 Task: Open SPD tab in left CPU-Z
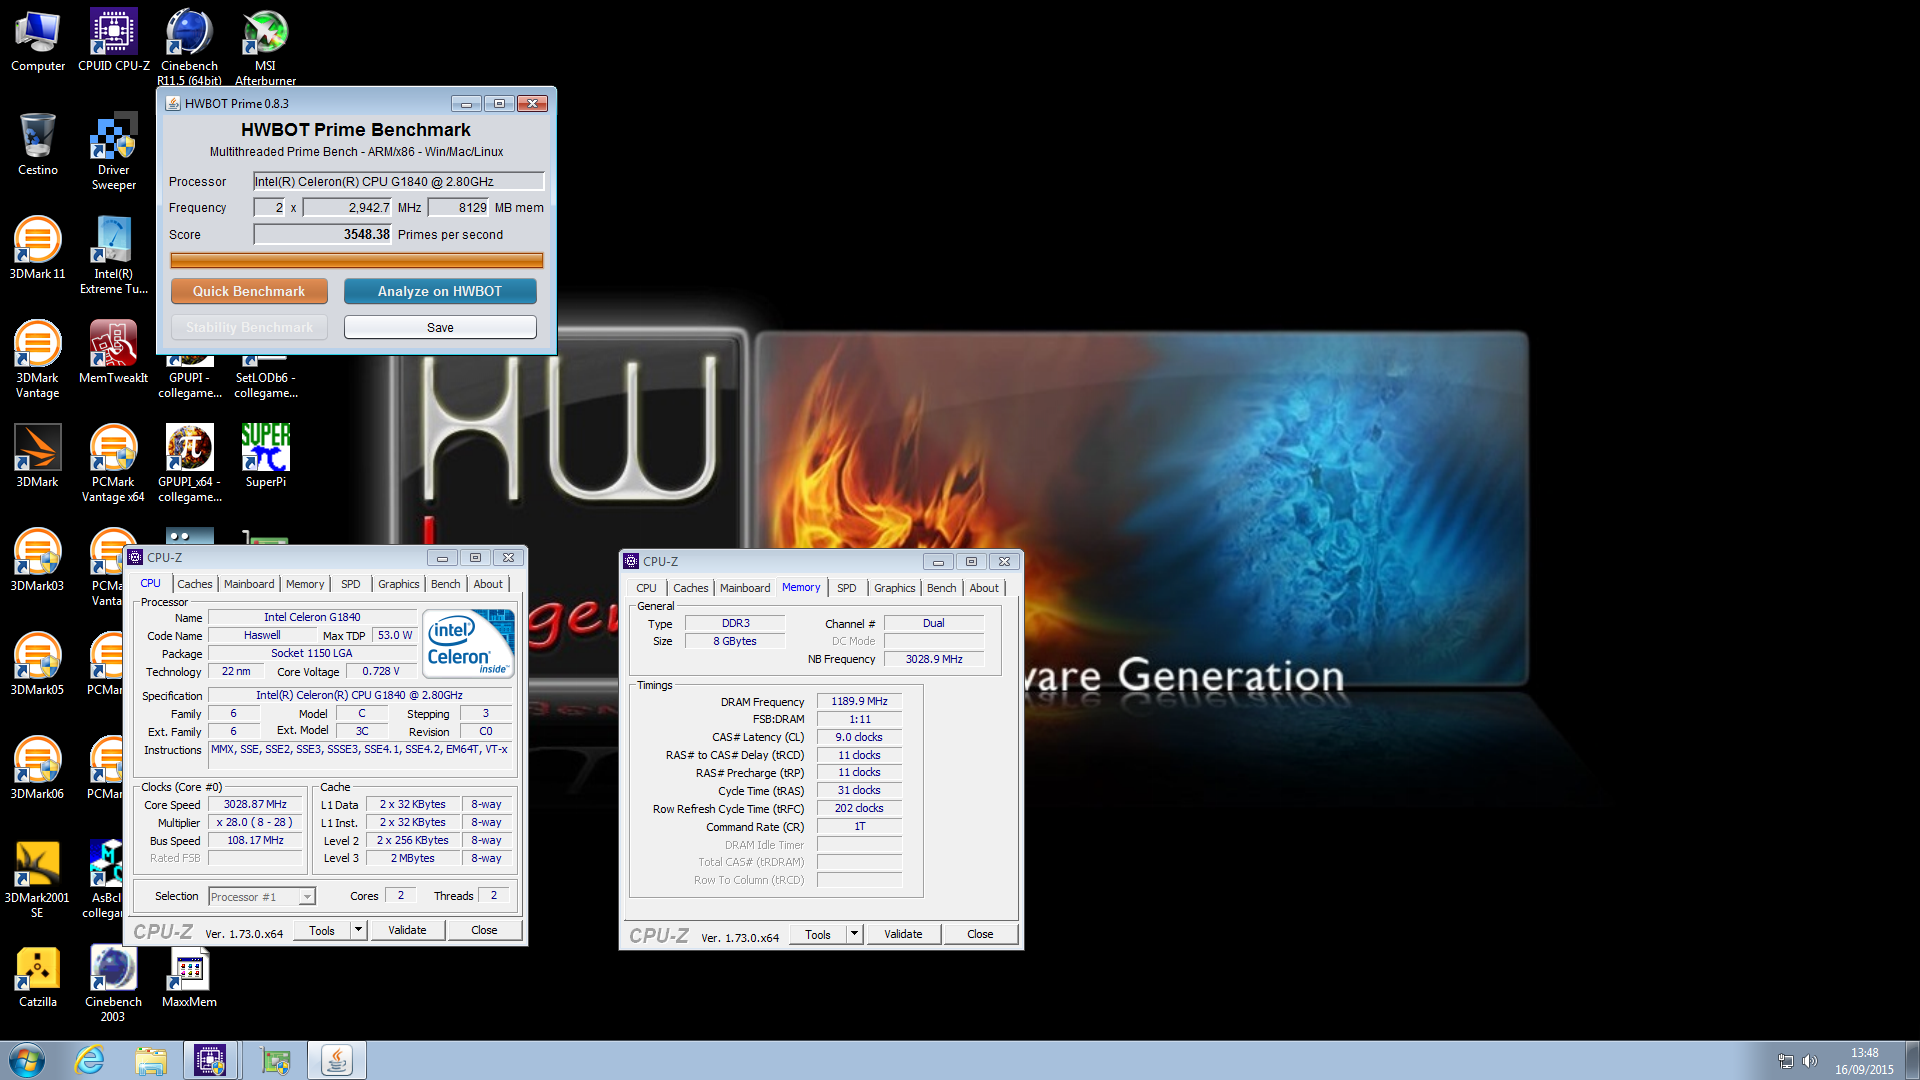[351, 584]
